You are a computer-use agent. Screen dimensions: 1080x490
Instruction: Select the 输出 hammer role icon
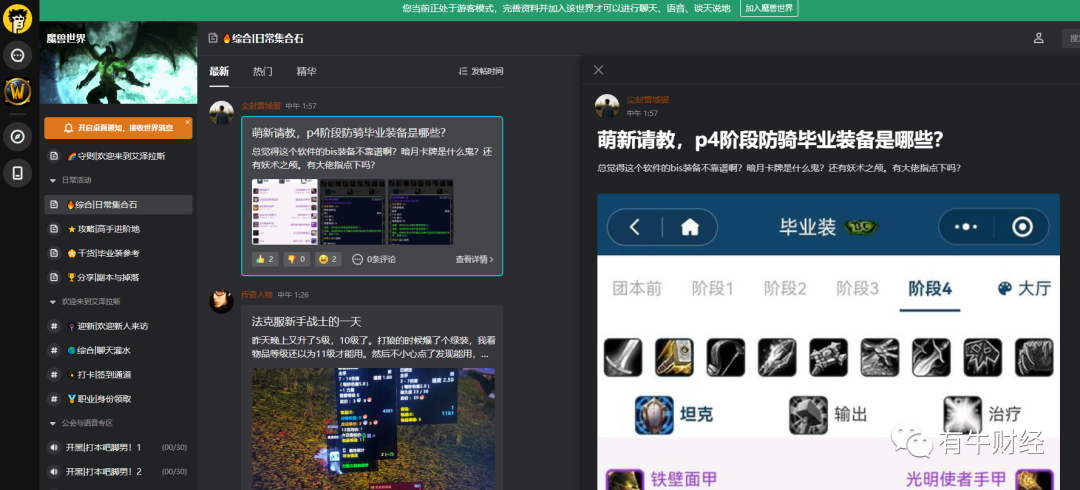click(x=808, y=414)
